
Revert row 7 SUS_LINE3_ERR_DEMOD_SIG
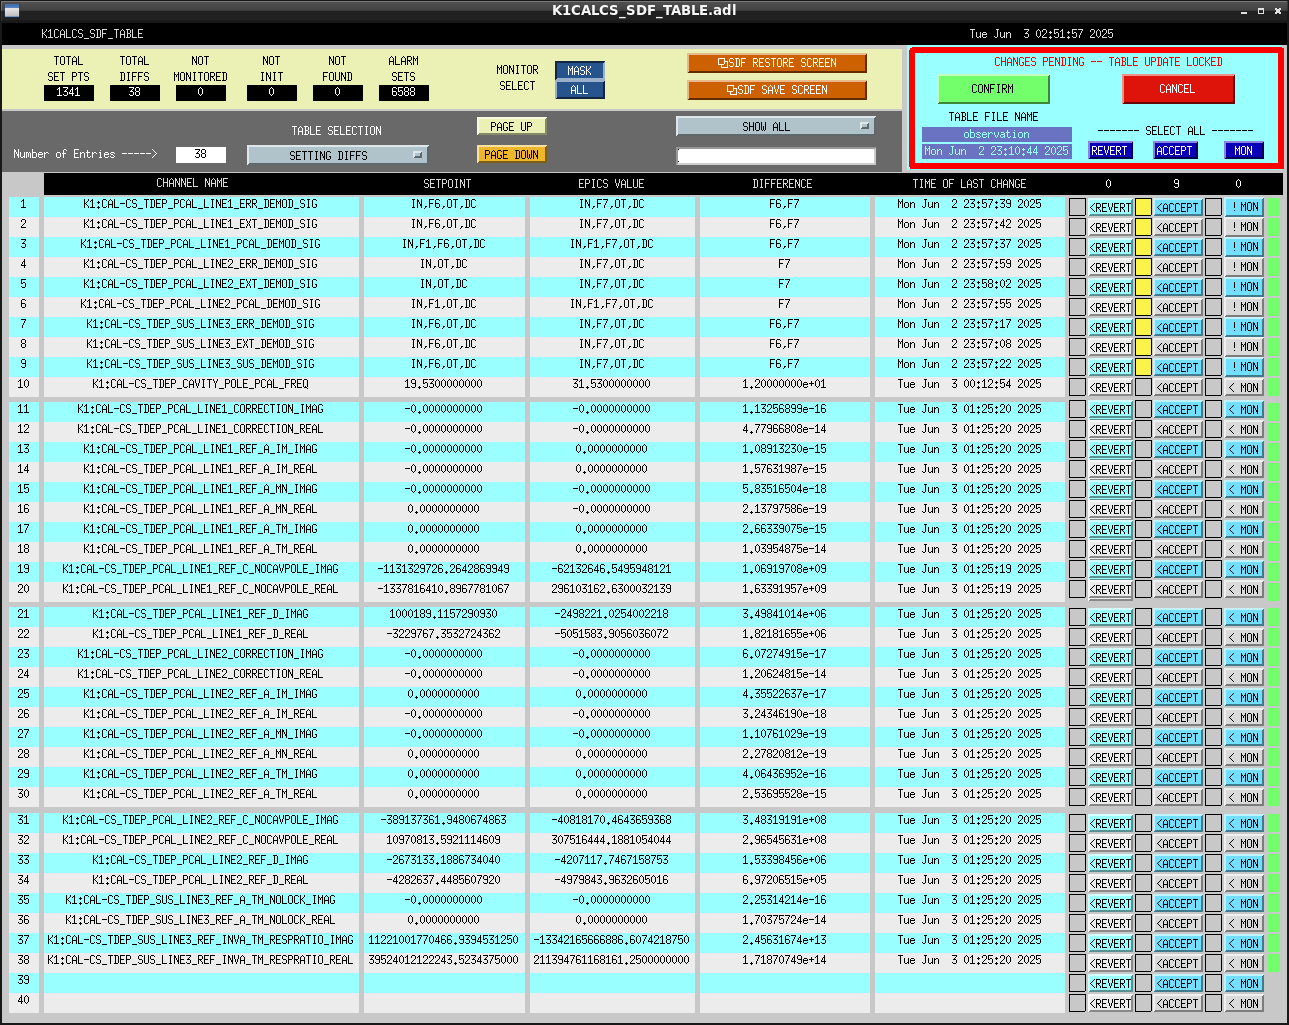(x=1110, y=327)
